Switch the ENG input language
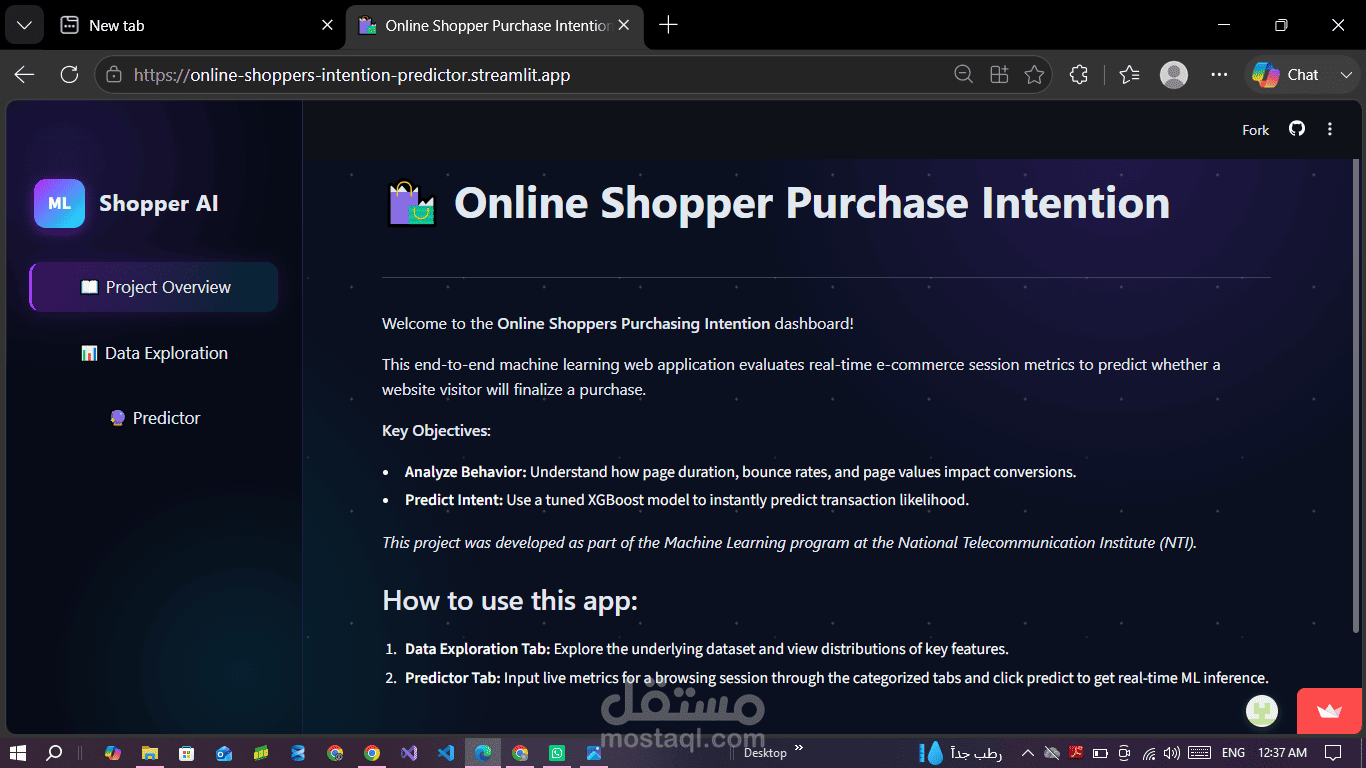The image size is (1366, 768). (x=1233, y=753)
